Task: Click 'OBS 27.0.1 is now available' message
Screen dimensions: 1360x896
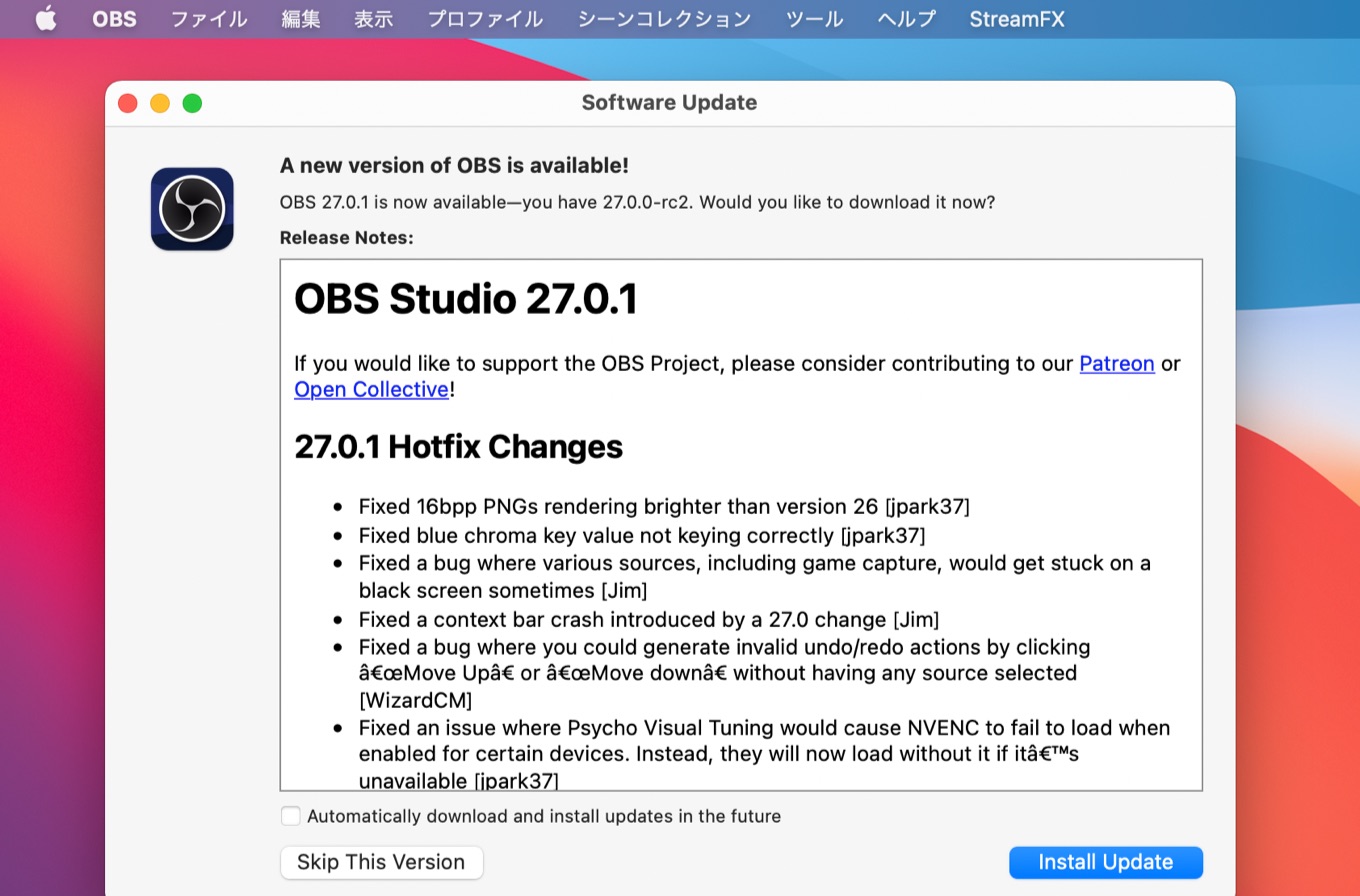Action: point(637,202)
